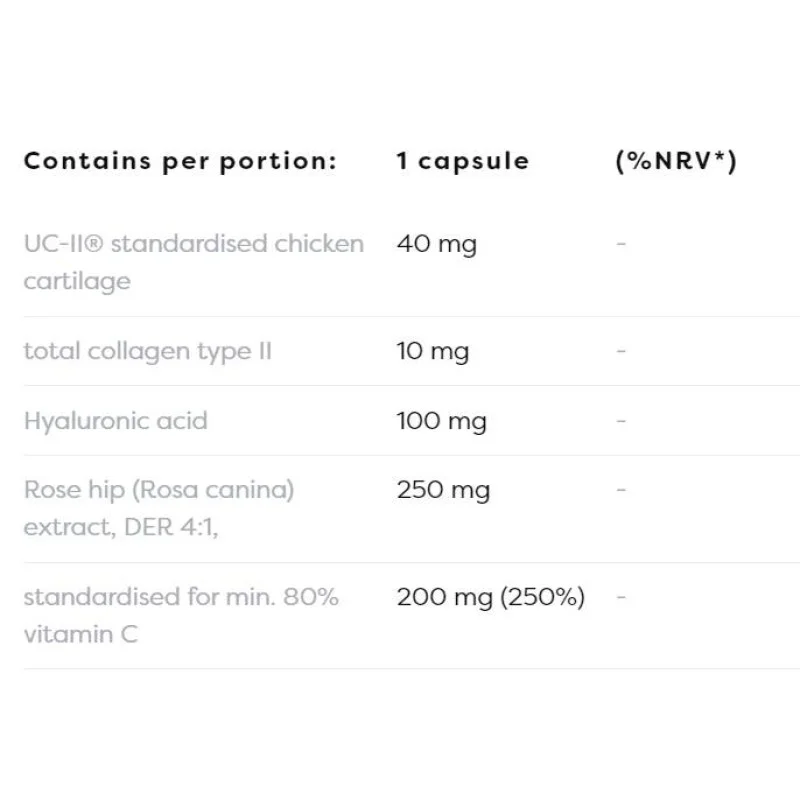Click the 'Contains per portion:' header
The image size is (800, 800).
(x=180, y=161)
